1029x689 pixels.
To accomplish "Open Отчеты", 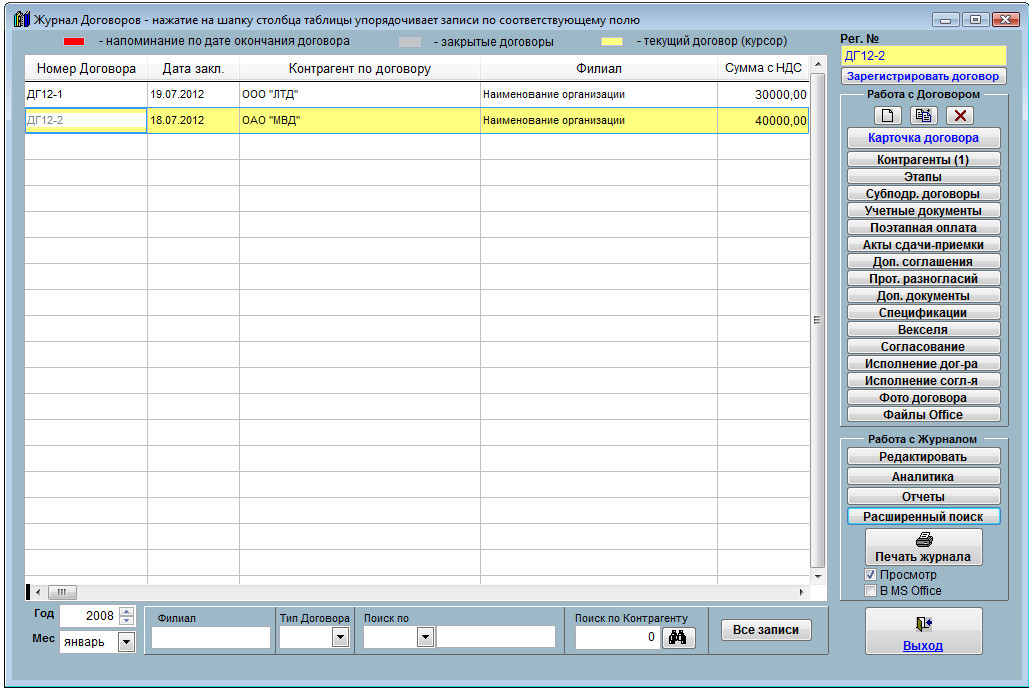I will (923, 497).
